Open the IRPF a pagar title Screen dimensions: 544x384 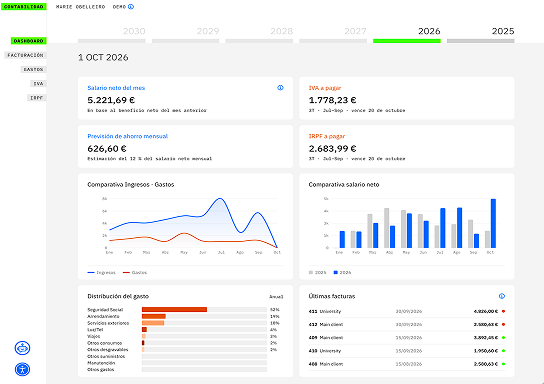[327, 136]
